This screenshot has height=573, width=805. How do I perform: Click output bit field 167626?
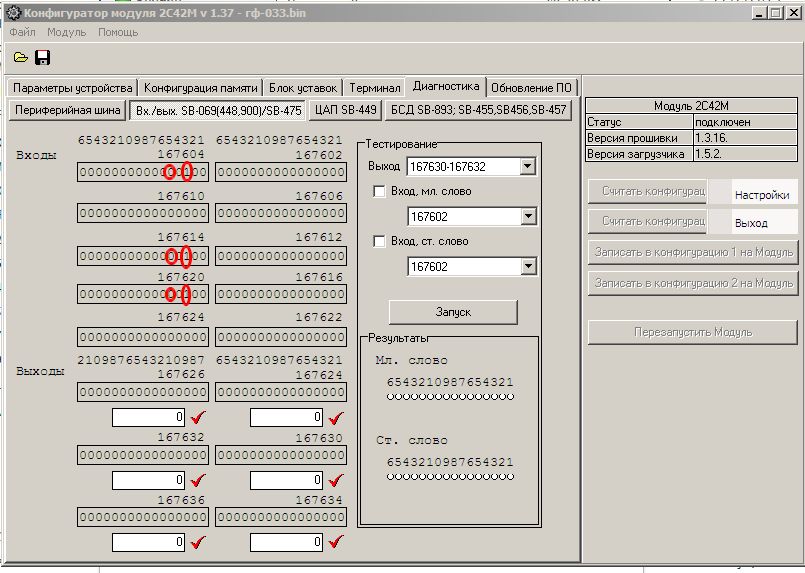point(143,392)
